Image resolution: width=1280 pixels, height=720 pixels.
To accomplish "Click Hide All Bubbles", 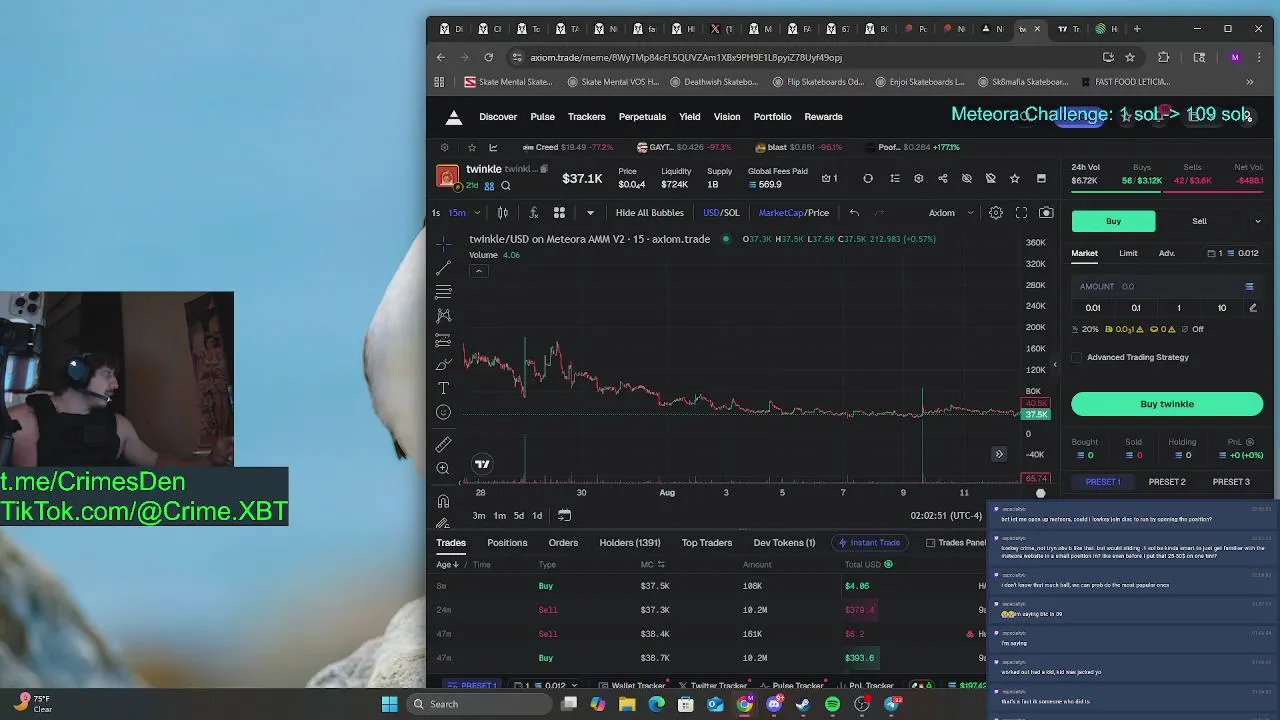I will click(x=650, y=213).
